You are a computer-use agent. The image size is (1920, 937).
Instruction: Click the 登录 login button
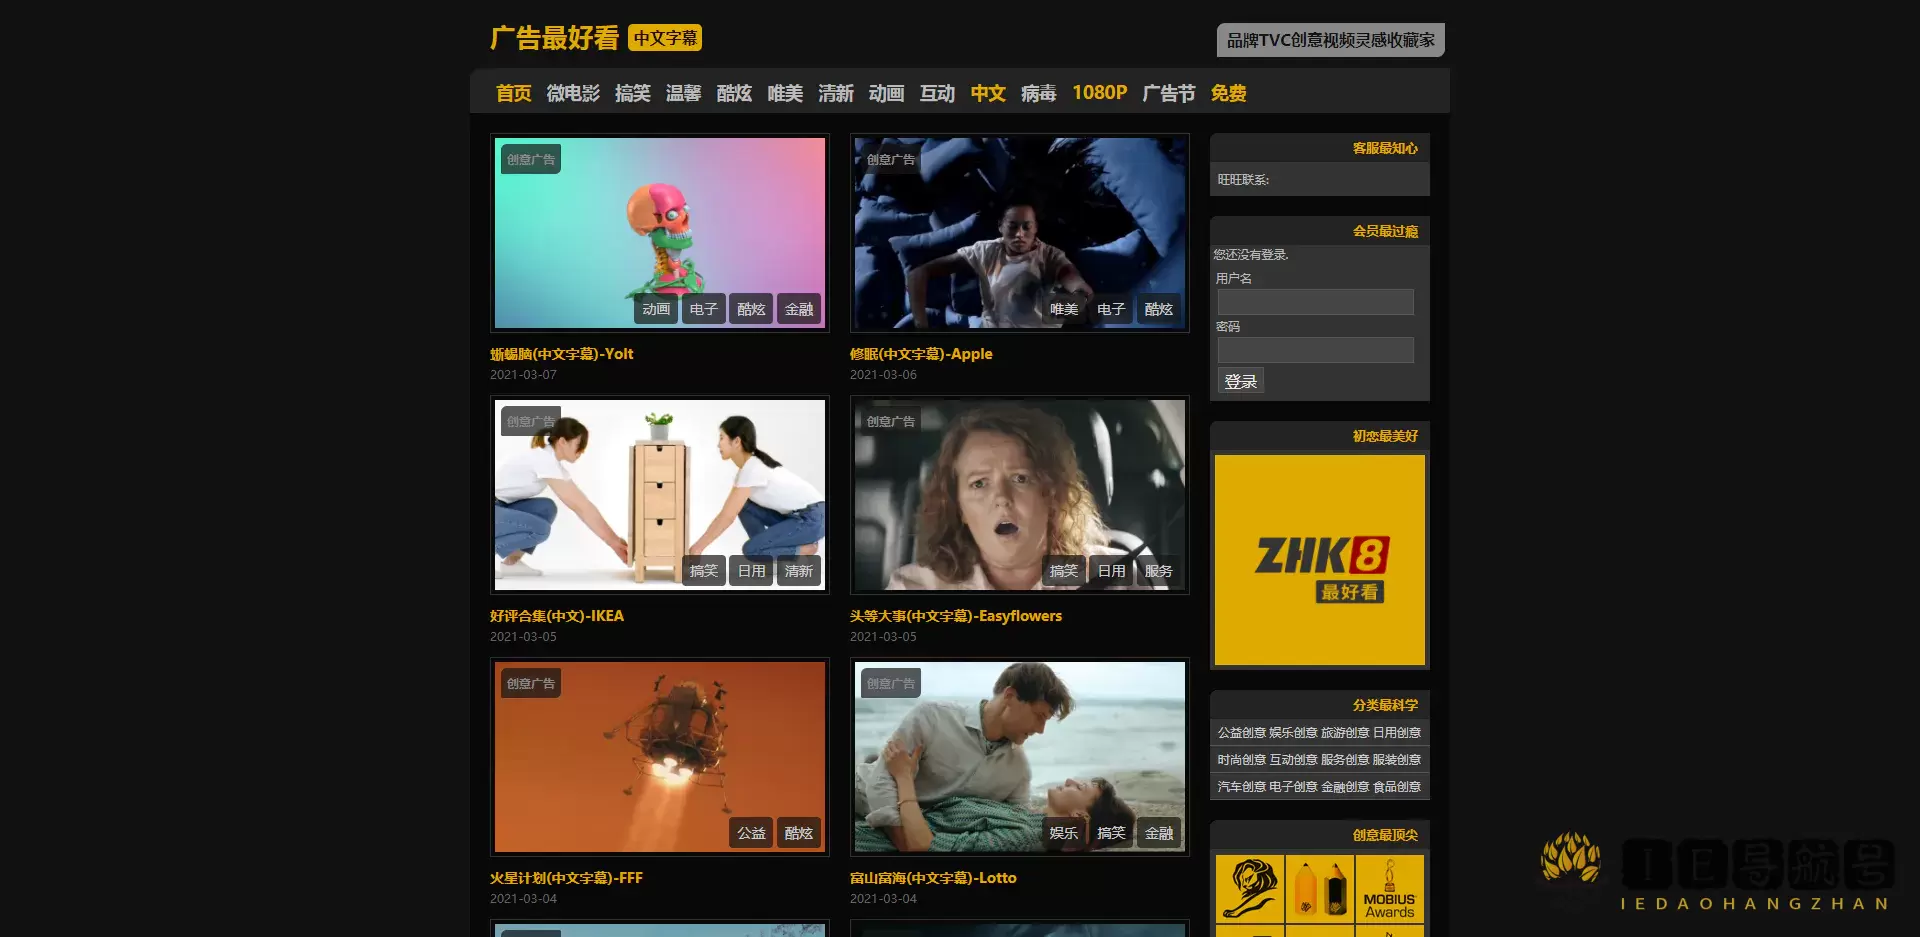point(1240,380)
